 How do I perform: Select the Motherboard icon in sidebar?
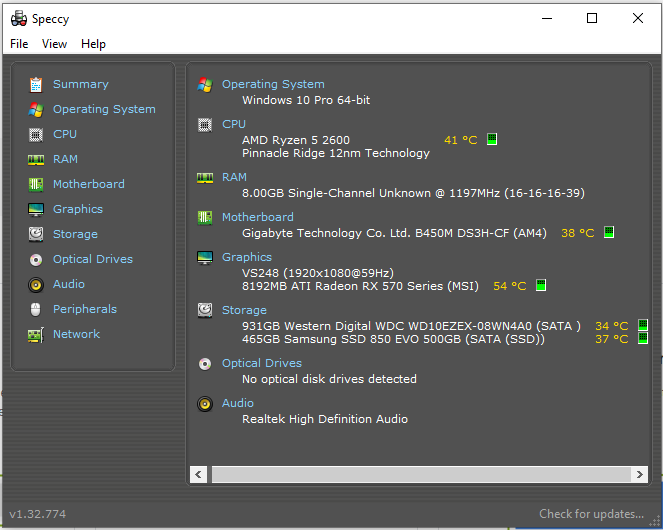[x=36, y=184]
